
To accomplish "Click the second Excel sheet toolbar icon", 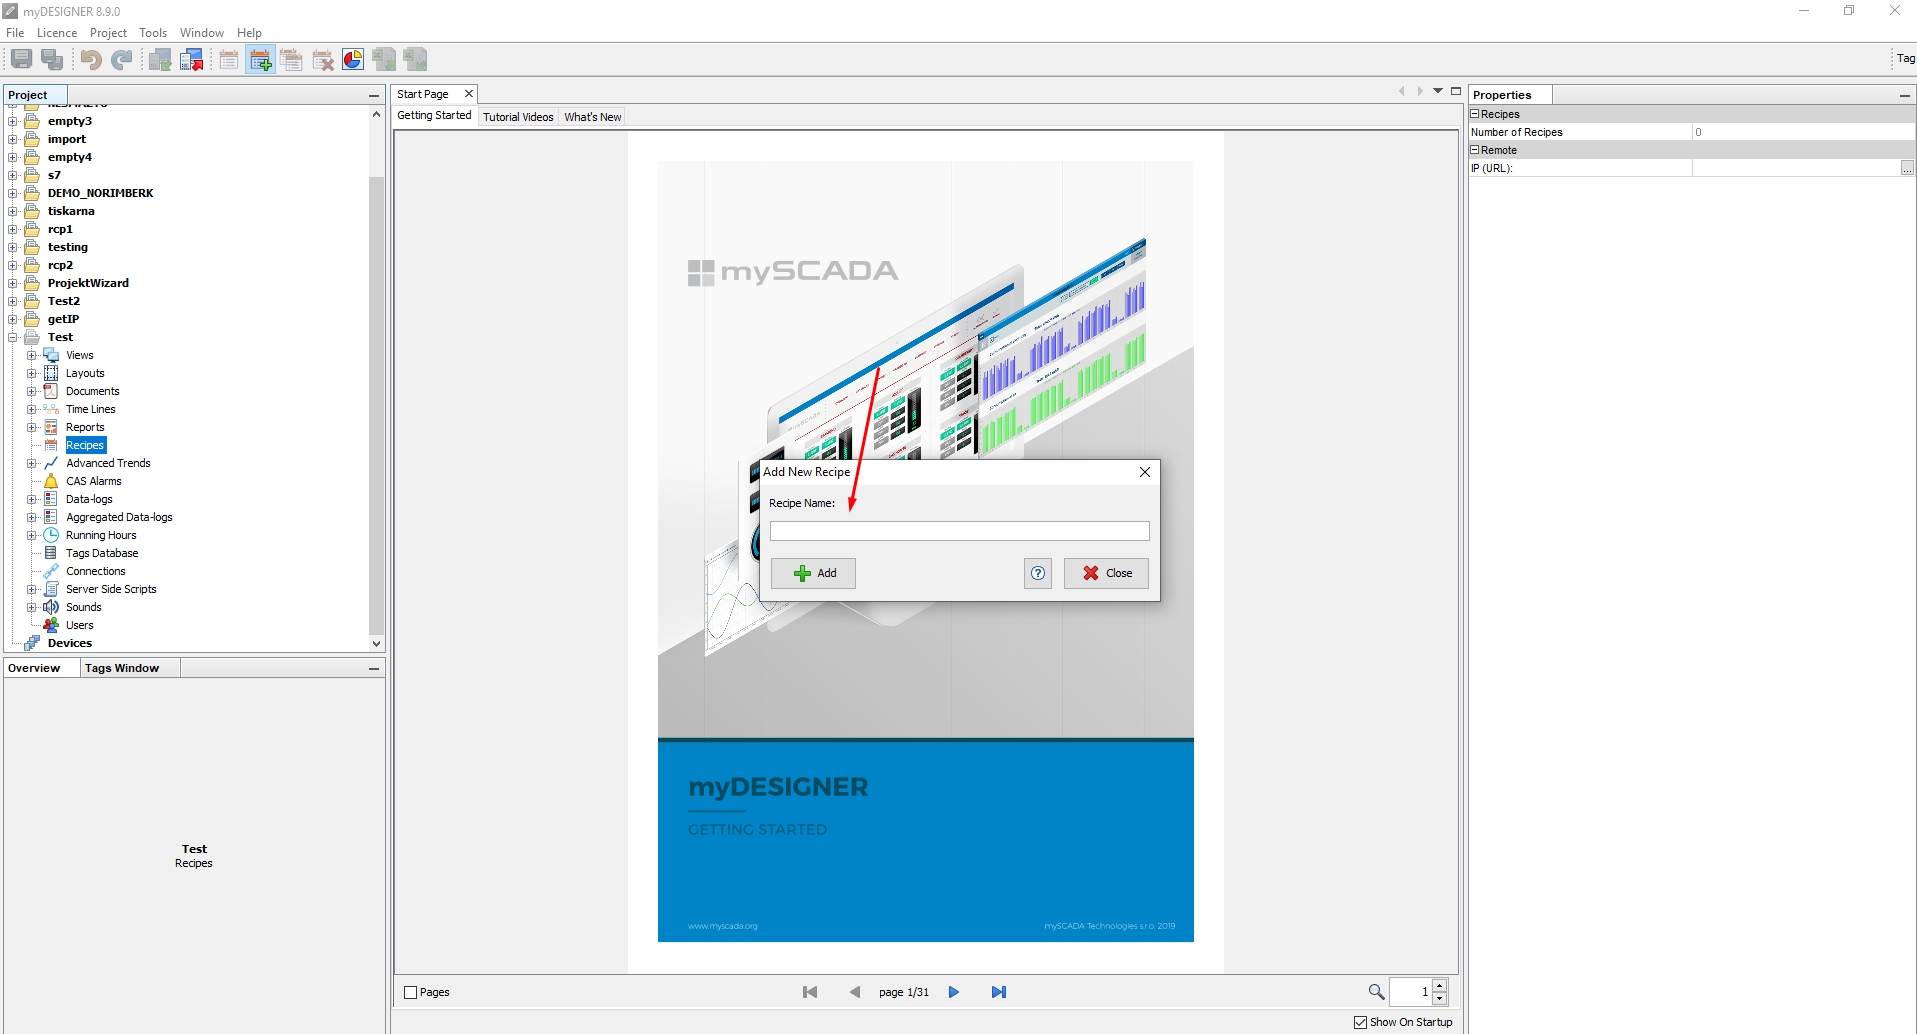I will pyautogui.click(x=415, y=60).
